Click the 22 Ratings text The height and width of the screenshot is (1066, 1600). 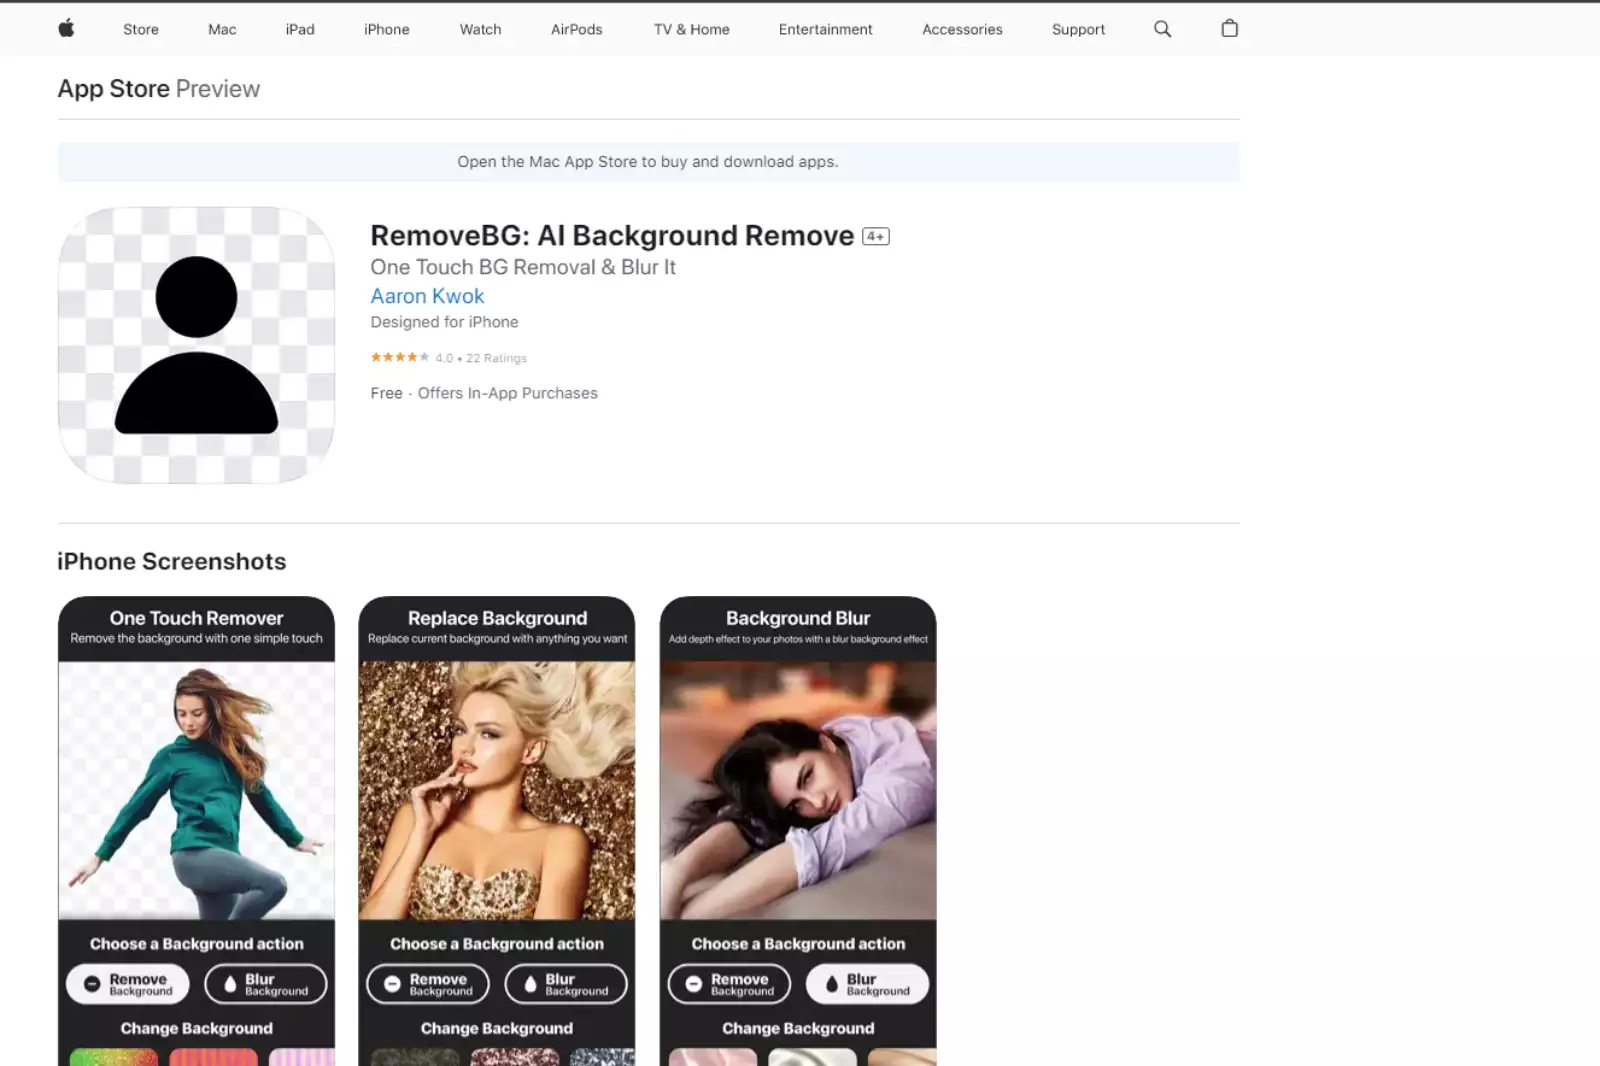[x=497, y=357]
